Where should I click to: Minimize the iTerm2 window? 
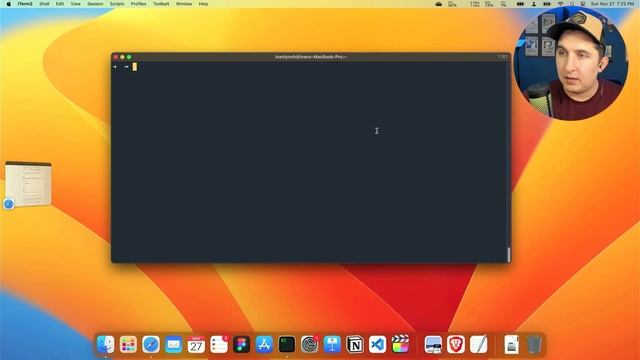[x=122, y=57]
